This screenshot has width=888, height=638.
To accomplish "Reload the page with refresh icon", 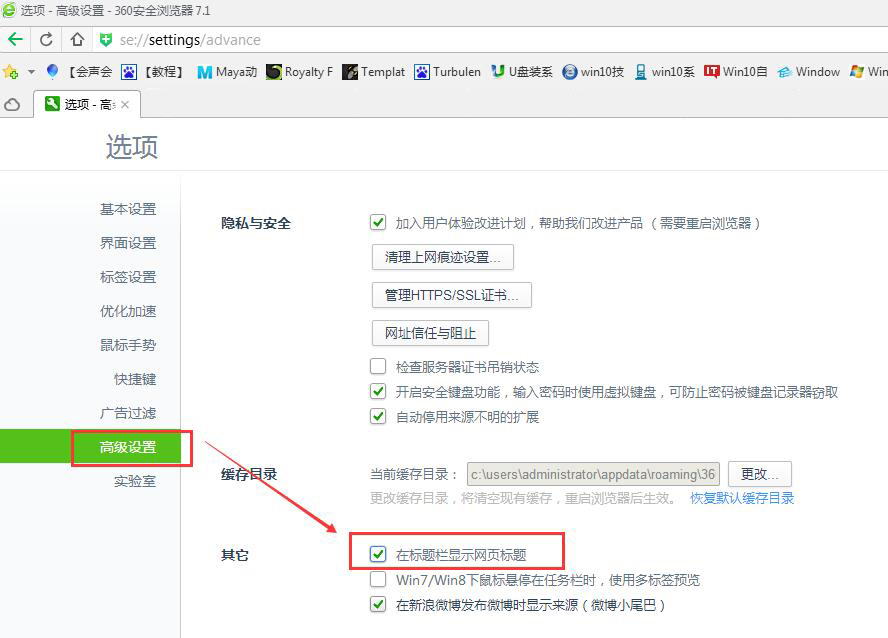I will click(x=46, y=40).
